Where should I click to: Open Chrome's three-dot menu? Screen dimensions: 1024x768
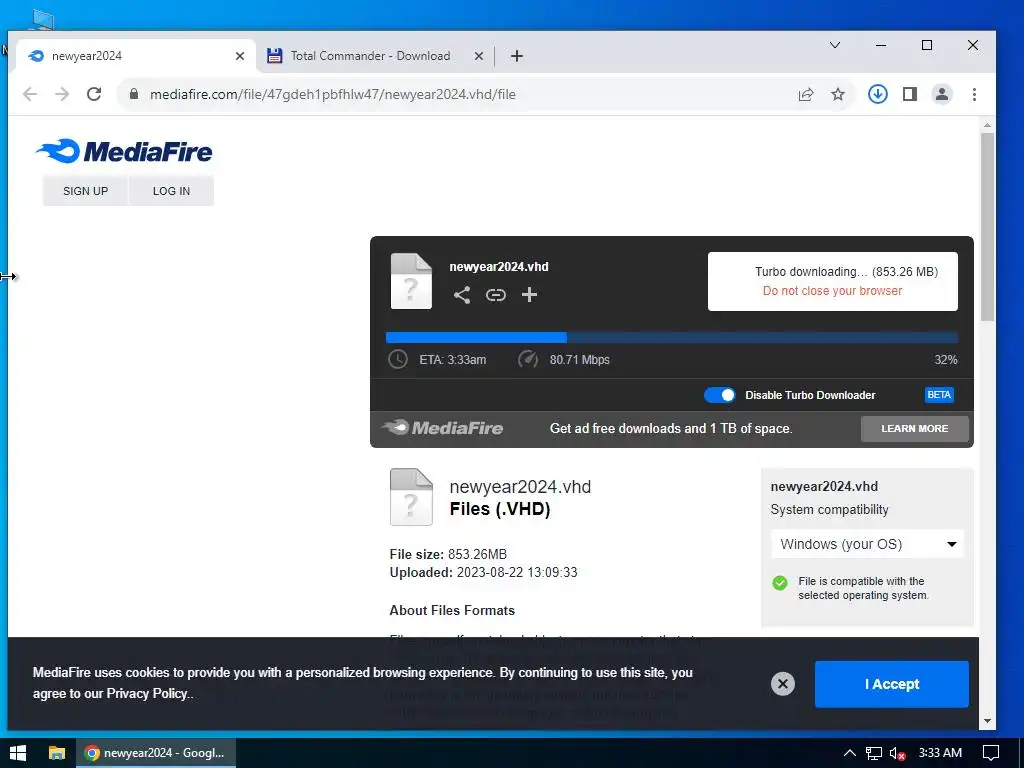[x=974, y=94]
